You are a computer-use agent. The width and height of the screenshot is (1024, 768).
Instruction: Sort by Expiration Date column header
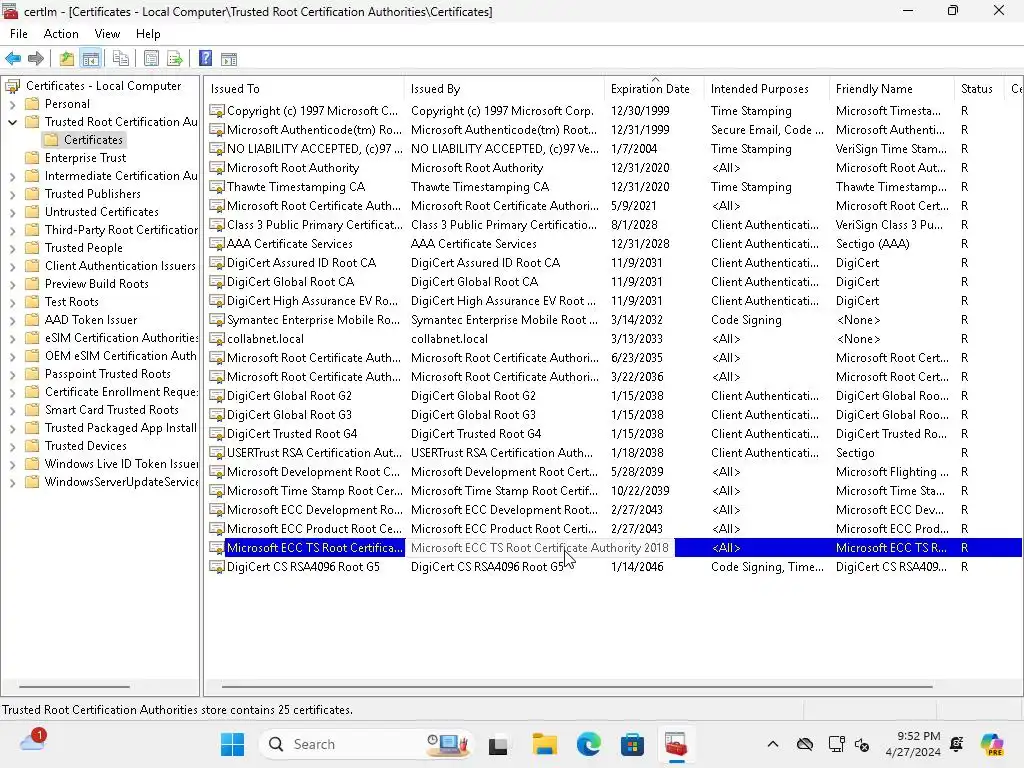pos(654,89)
